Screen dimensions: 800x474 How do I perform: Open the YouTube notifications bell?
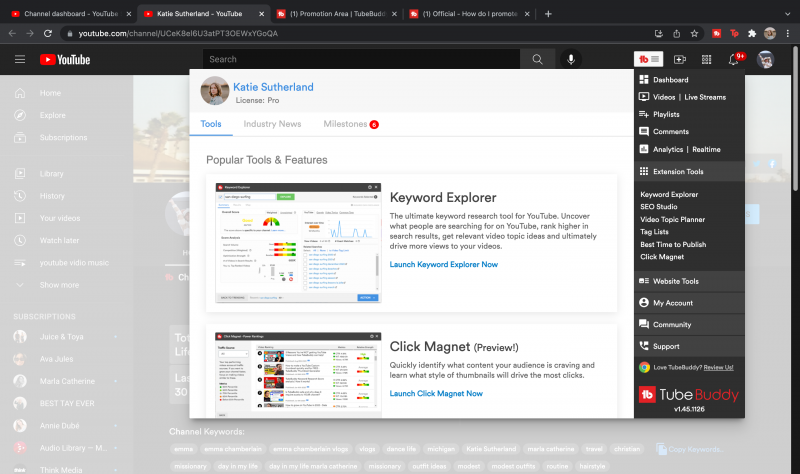[x=734, y=60]
